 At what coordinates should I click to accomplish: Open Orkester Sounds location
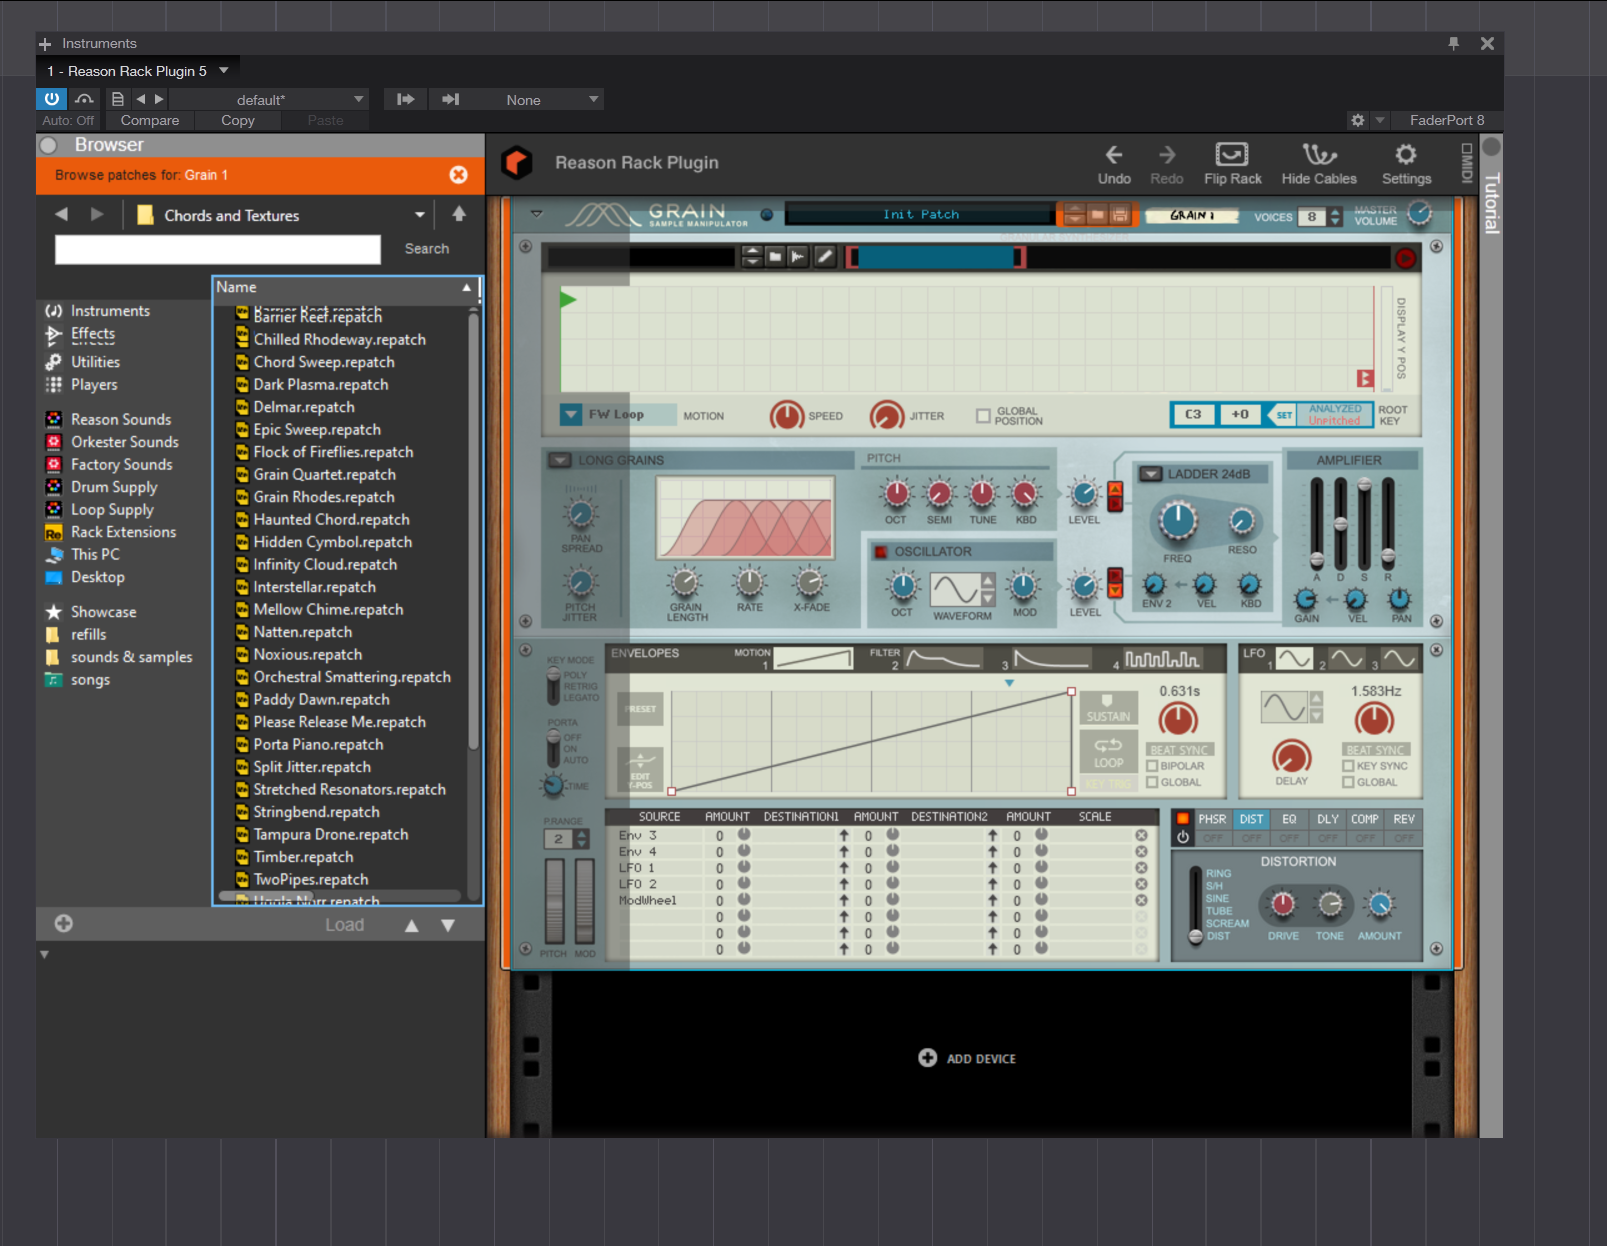(x=125, y=442)
